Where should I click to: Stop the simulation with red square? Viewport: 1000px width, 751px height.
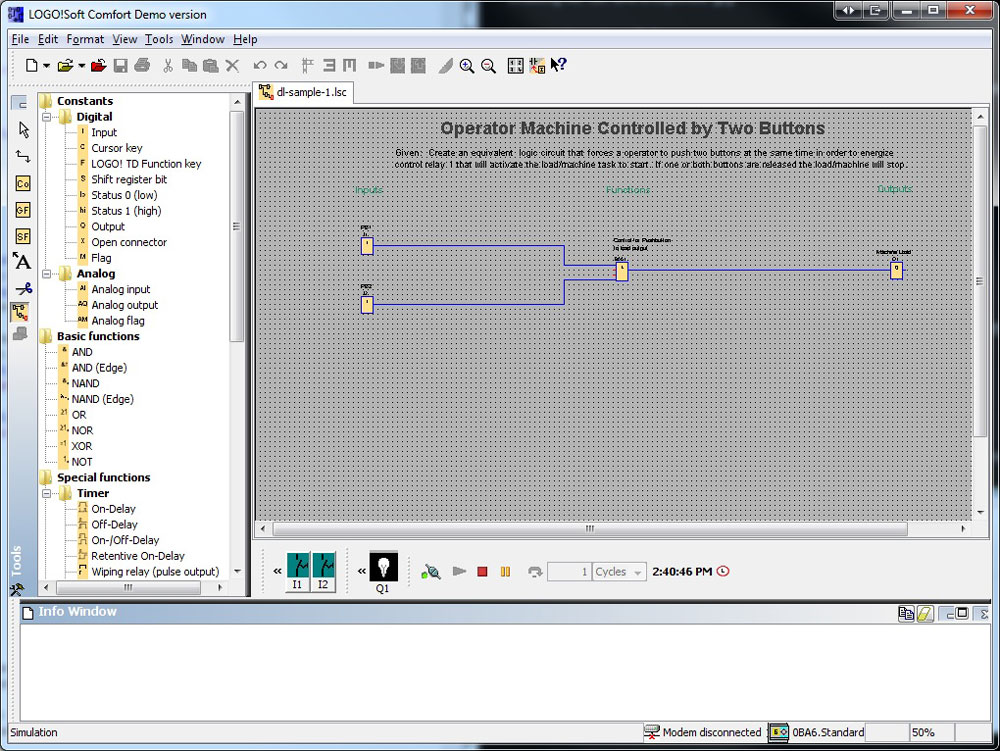[482, 572]
